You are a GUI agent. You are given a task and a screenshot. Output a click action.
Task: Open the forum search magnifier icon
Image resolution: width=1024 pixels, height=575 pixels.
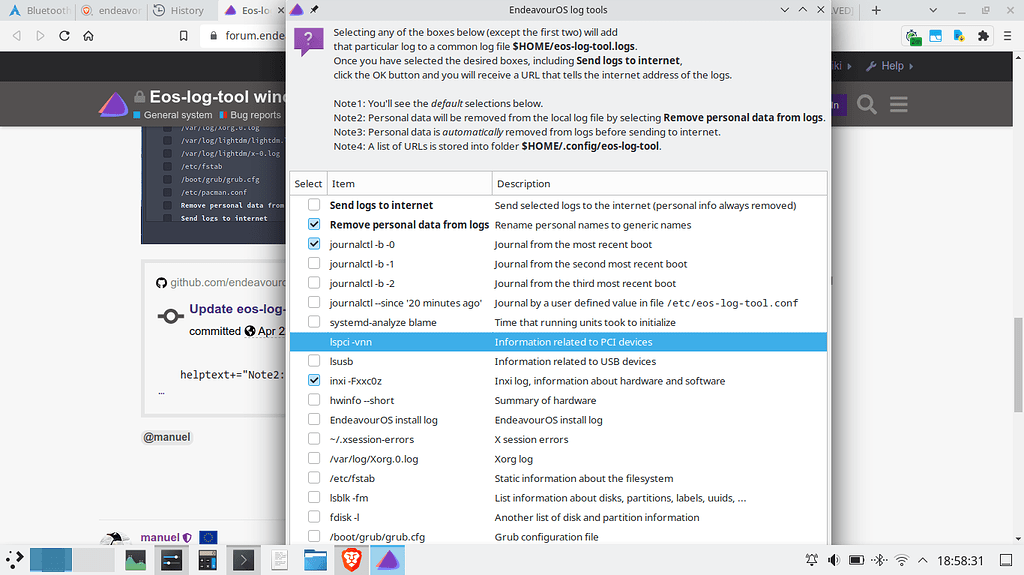(x=867, y=104)
